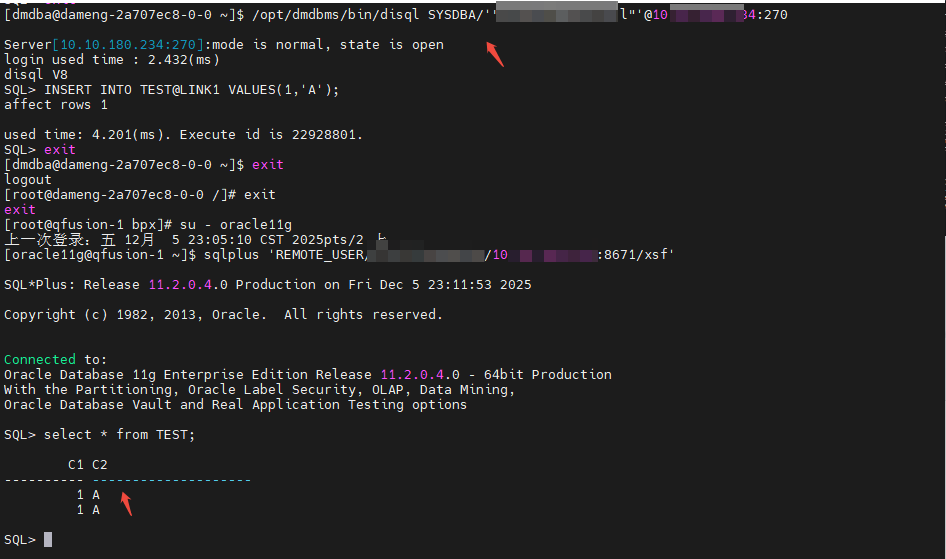Click the first '1 A' result row
This screenshot has width=946, height=559.
pyautogui.click(x=88, y=495)
